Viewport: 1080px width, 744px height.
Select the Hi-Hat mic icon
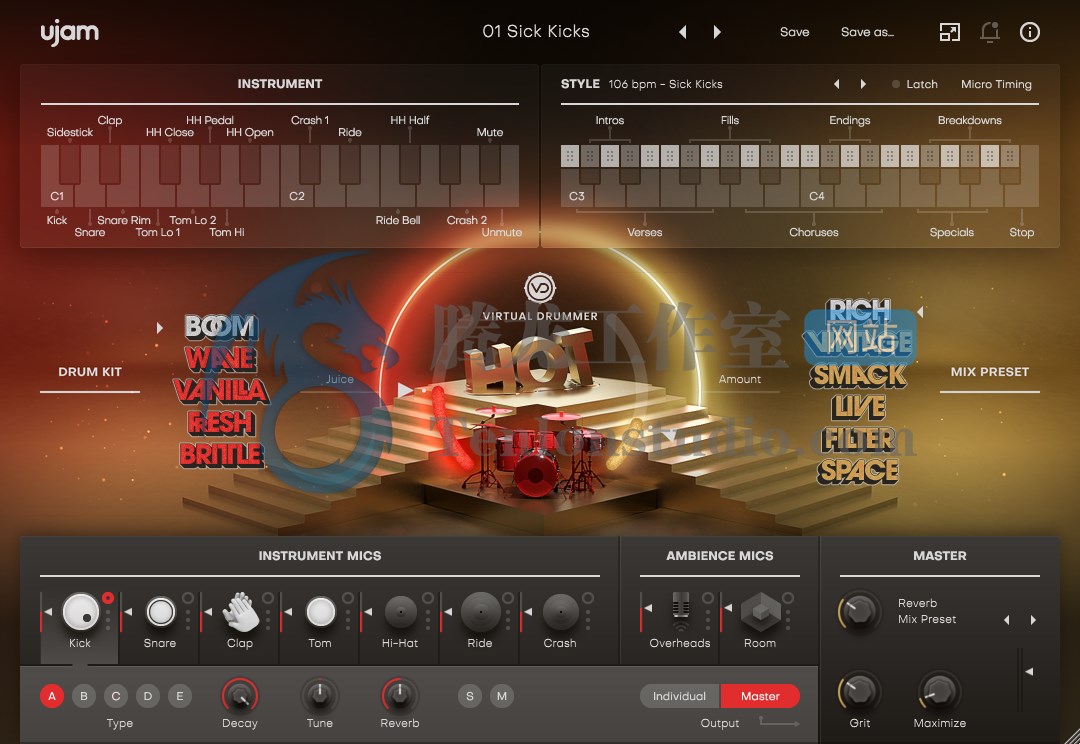400,612
